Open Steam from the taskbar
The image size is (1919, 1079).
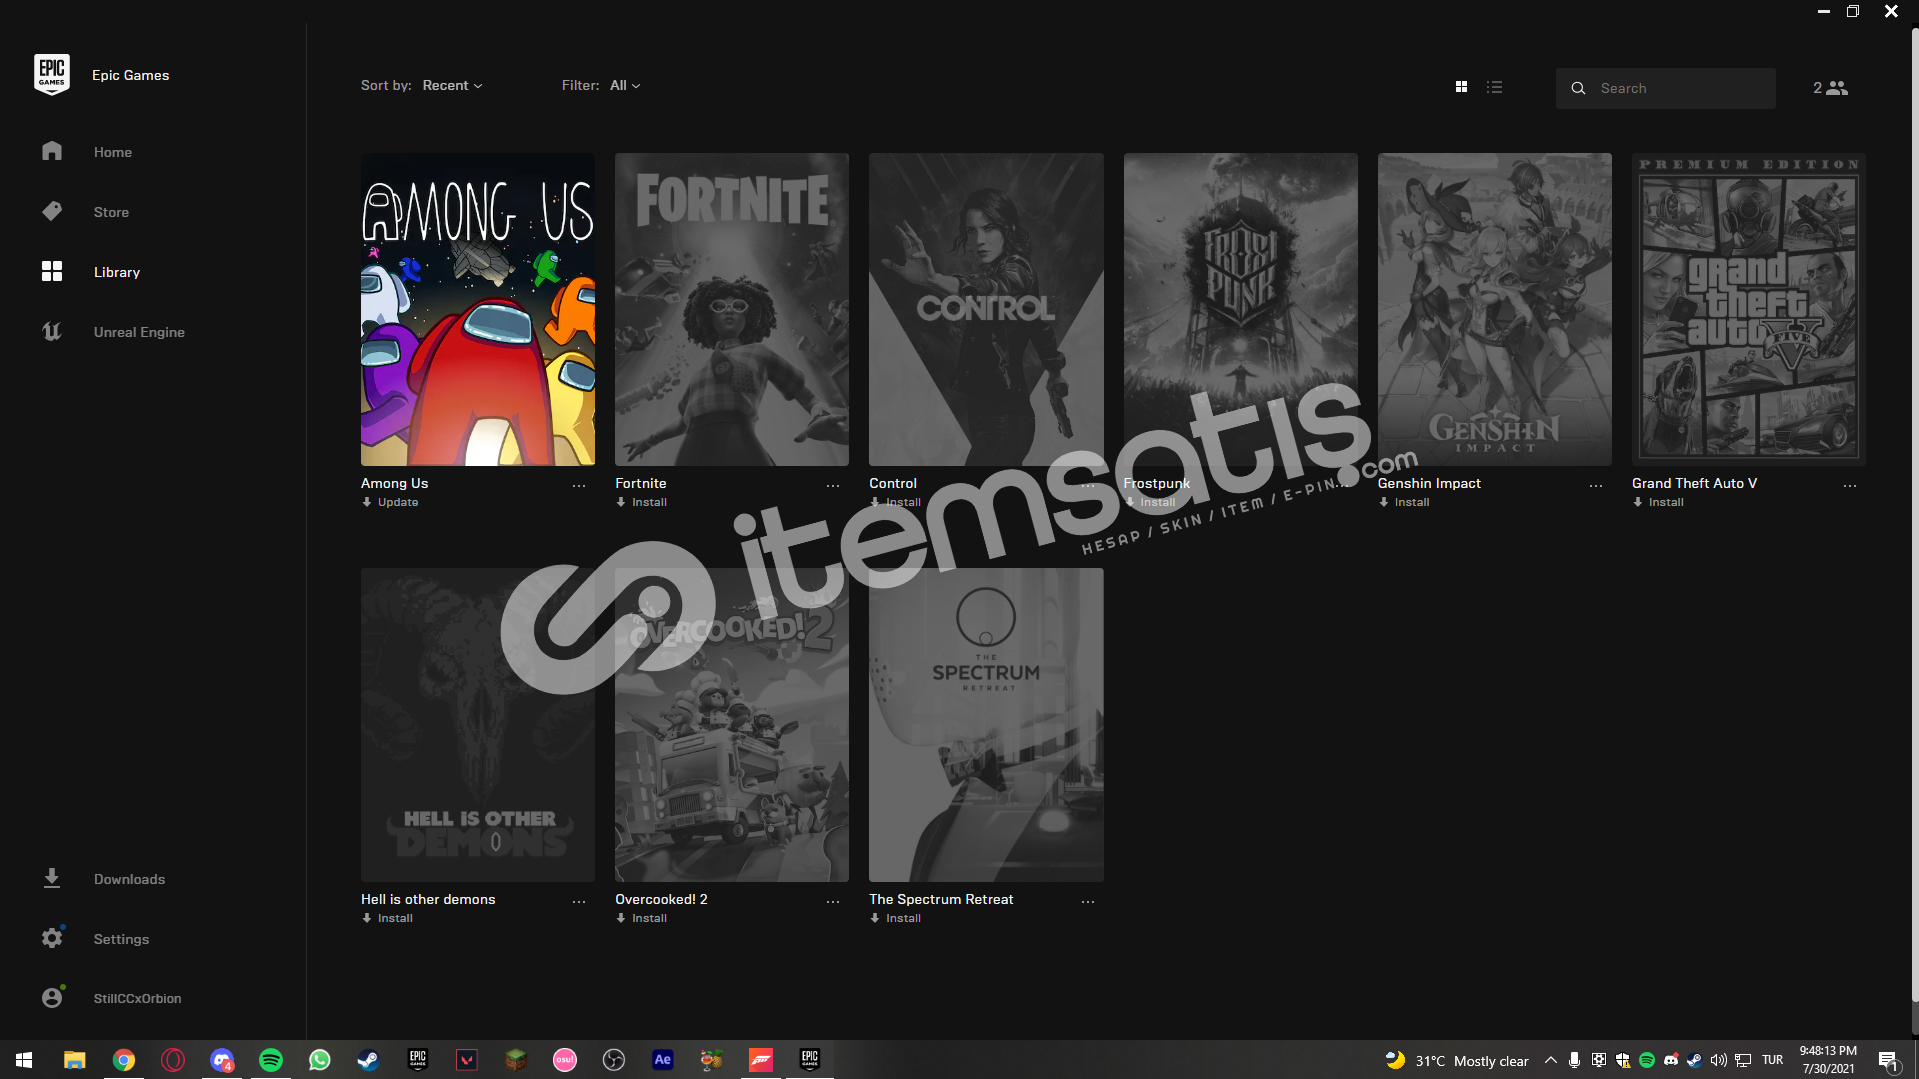pos(369,1060)
